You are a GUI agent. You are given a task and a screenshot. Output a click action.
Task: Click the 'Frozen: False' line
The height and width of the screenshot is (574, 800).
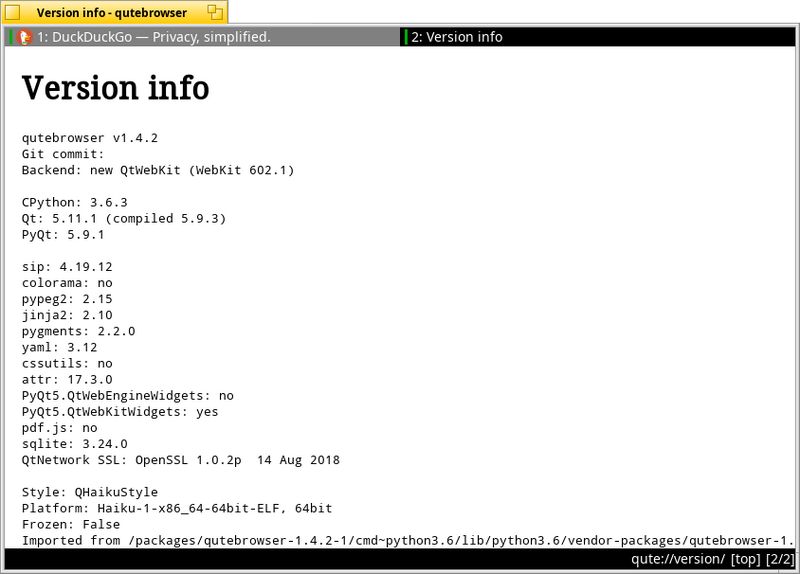pyautogui.click(x=71, y=525)
